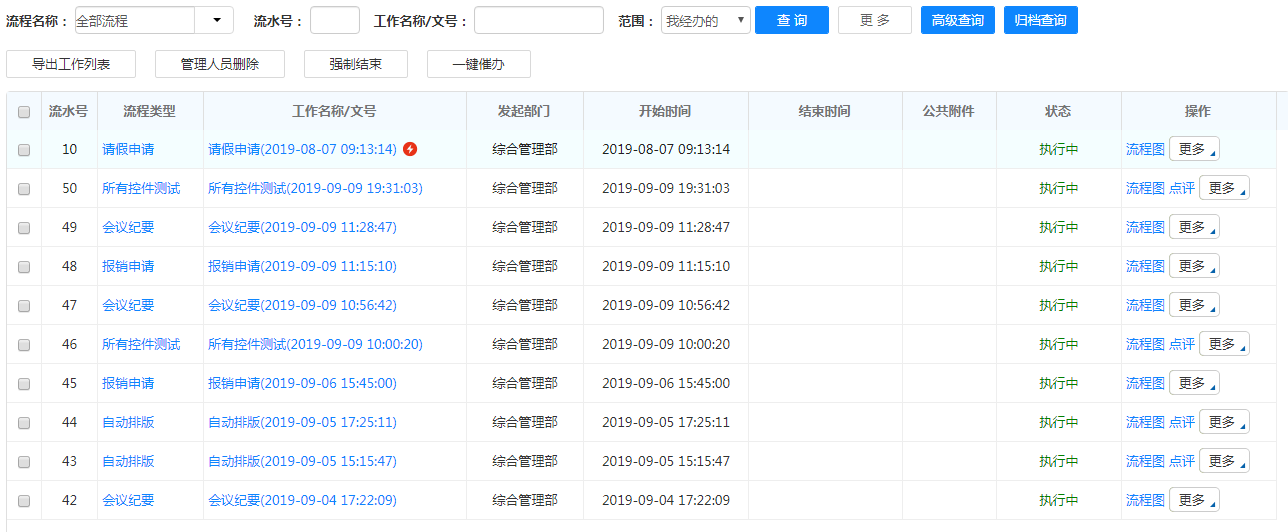The width and height of the screenshot is (1288, 532).
Task: Open the 更多 menu for serial number 42
Action: 1194,500
